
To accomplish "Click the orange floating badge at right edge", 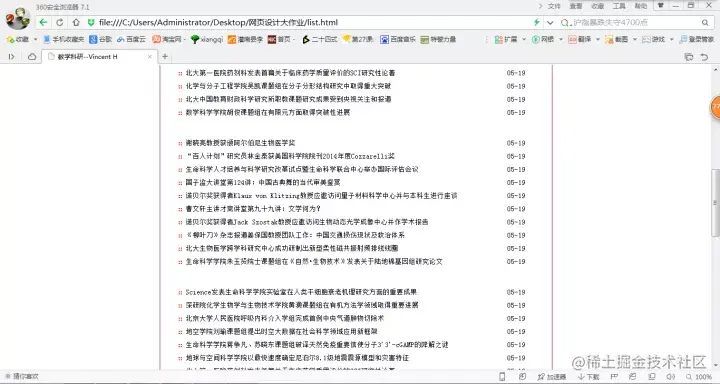I will pyautogui.click(x=715, y=107).
